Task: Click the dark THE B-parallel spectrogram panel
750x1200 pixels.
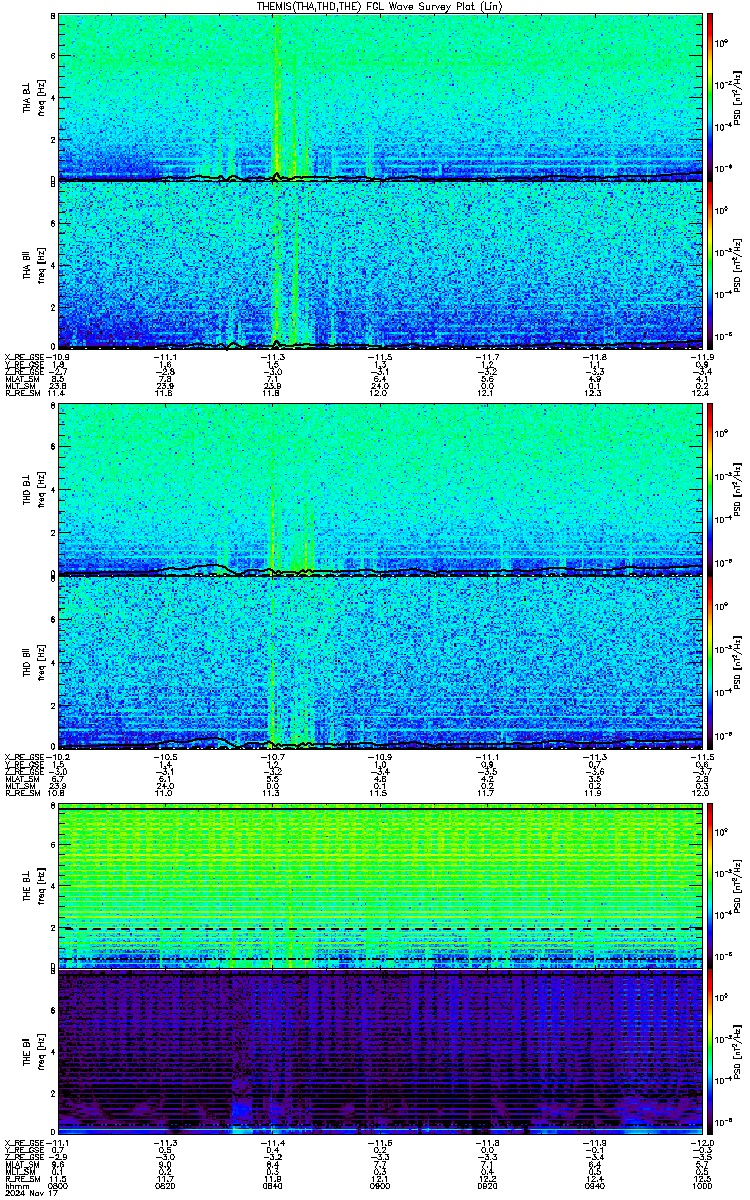Action: click(x=380, y=1052)
